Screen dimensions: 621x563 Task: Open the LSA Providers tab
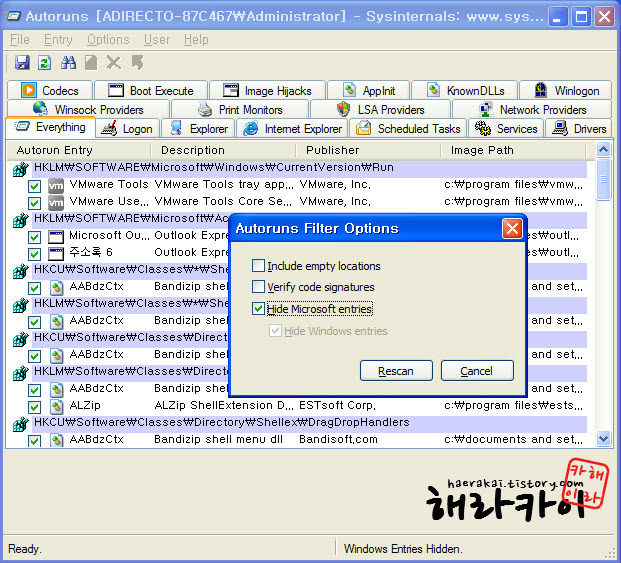click(380, 109)
